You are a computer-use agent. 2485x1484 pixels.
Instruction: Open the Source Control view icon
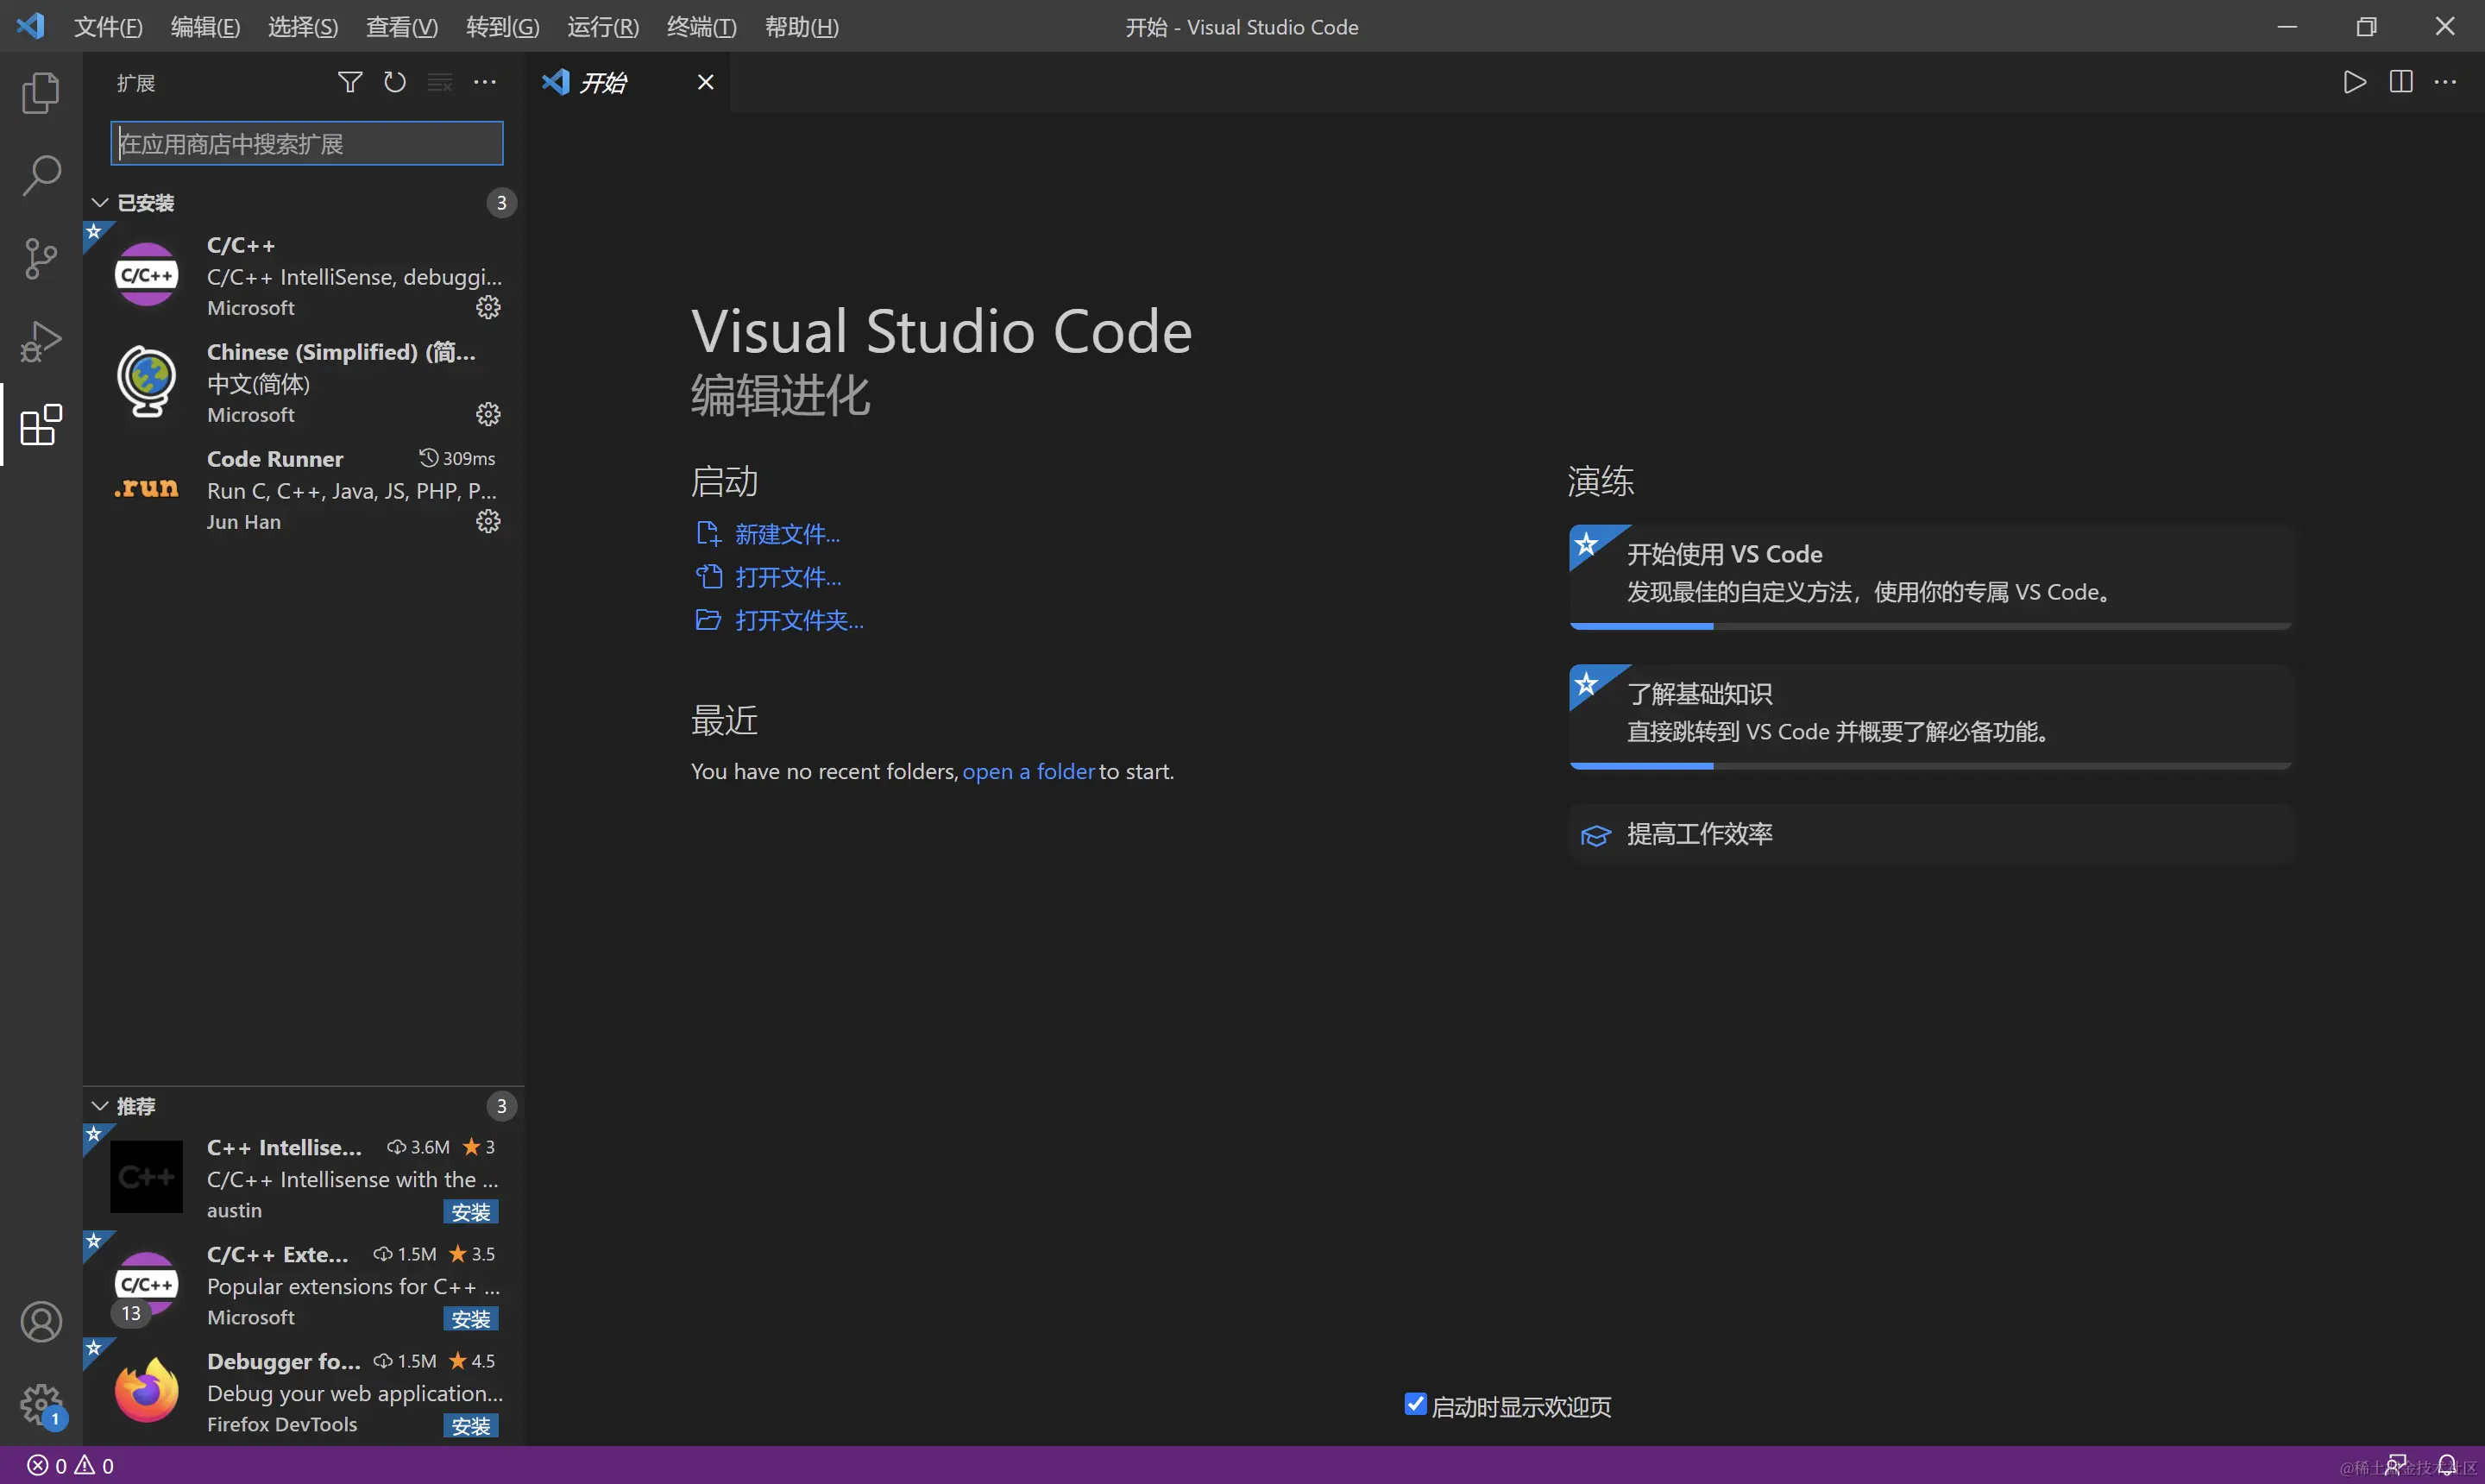coord(40,259)
